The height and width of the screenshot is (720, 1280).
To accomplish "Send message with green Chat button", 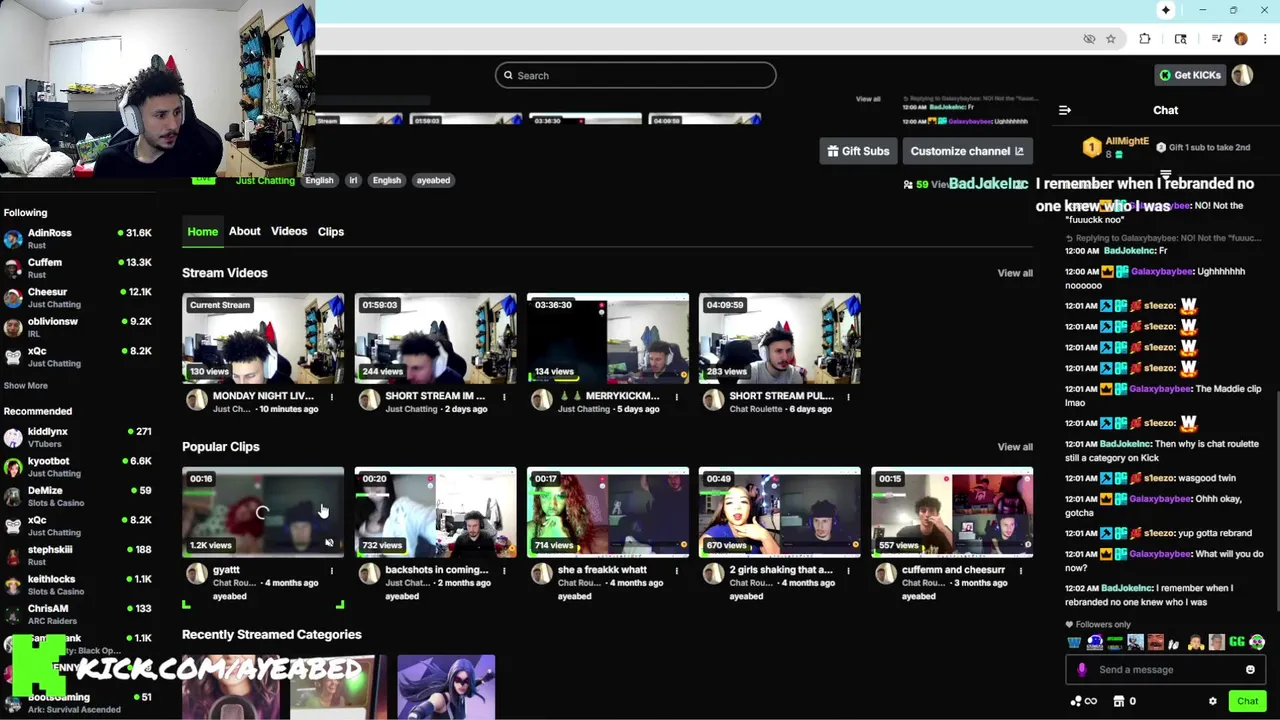I will (x=1247, y=701).
